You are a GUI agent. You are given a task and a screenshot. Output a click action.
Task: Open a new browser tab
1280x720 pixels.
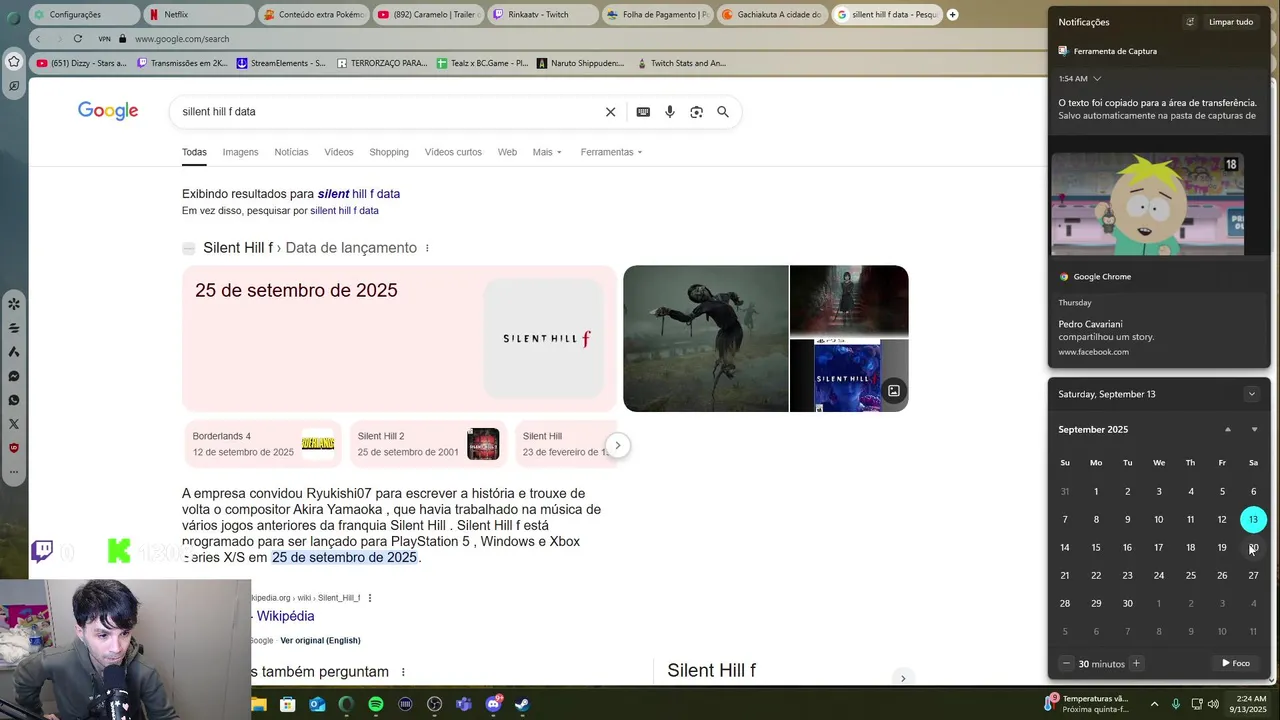coord(952,14)
